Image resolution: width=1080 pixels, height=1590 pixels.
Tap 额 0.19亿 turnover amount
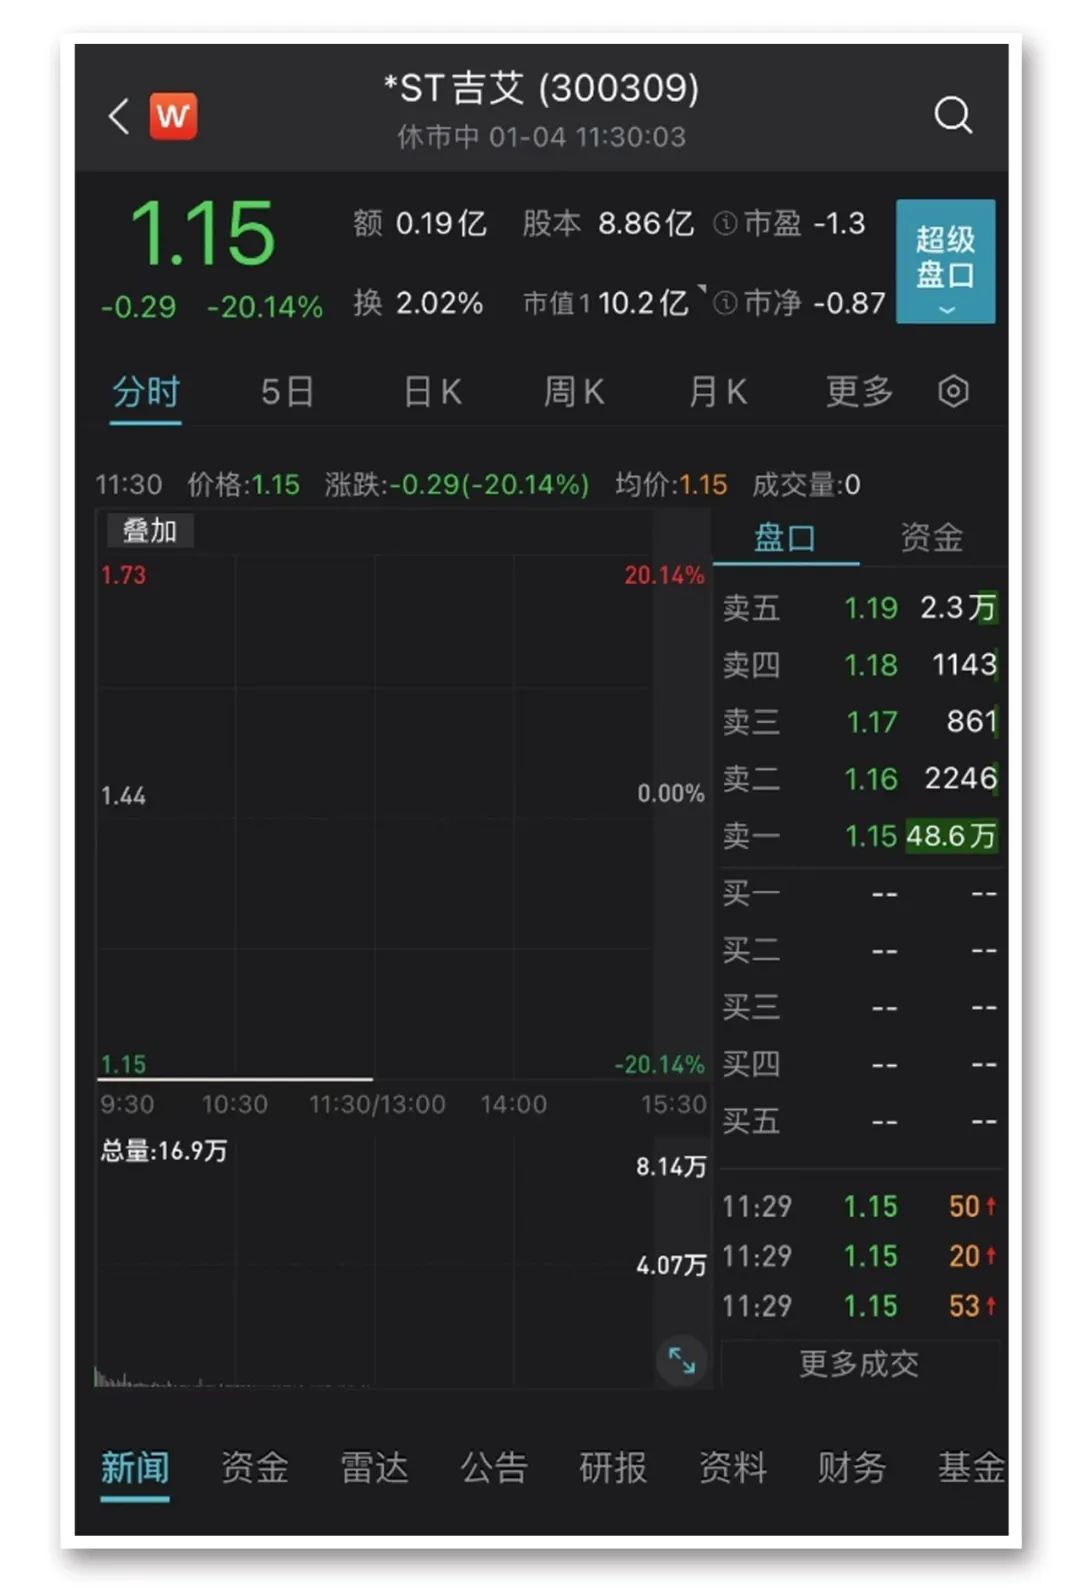[x=420, y=223]
